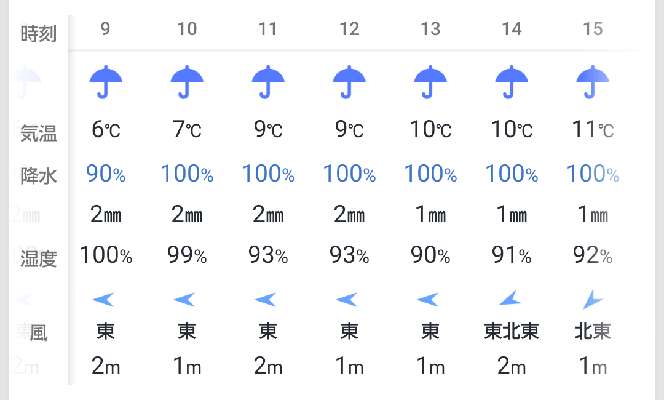The width and height of the screenshot is (664, 400).
Task: Click the umbrella icon in the 10 o'clock column
Action: coord(187,82)
